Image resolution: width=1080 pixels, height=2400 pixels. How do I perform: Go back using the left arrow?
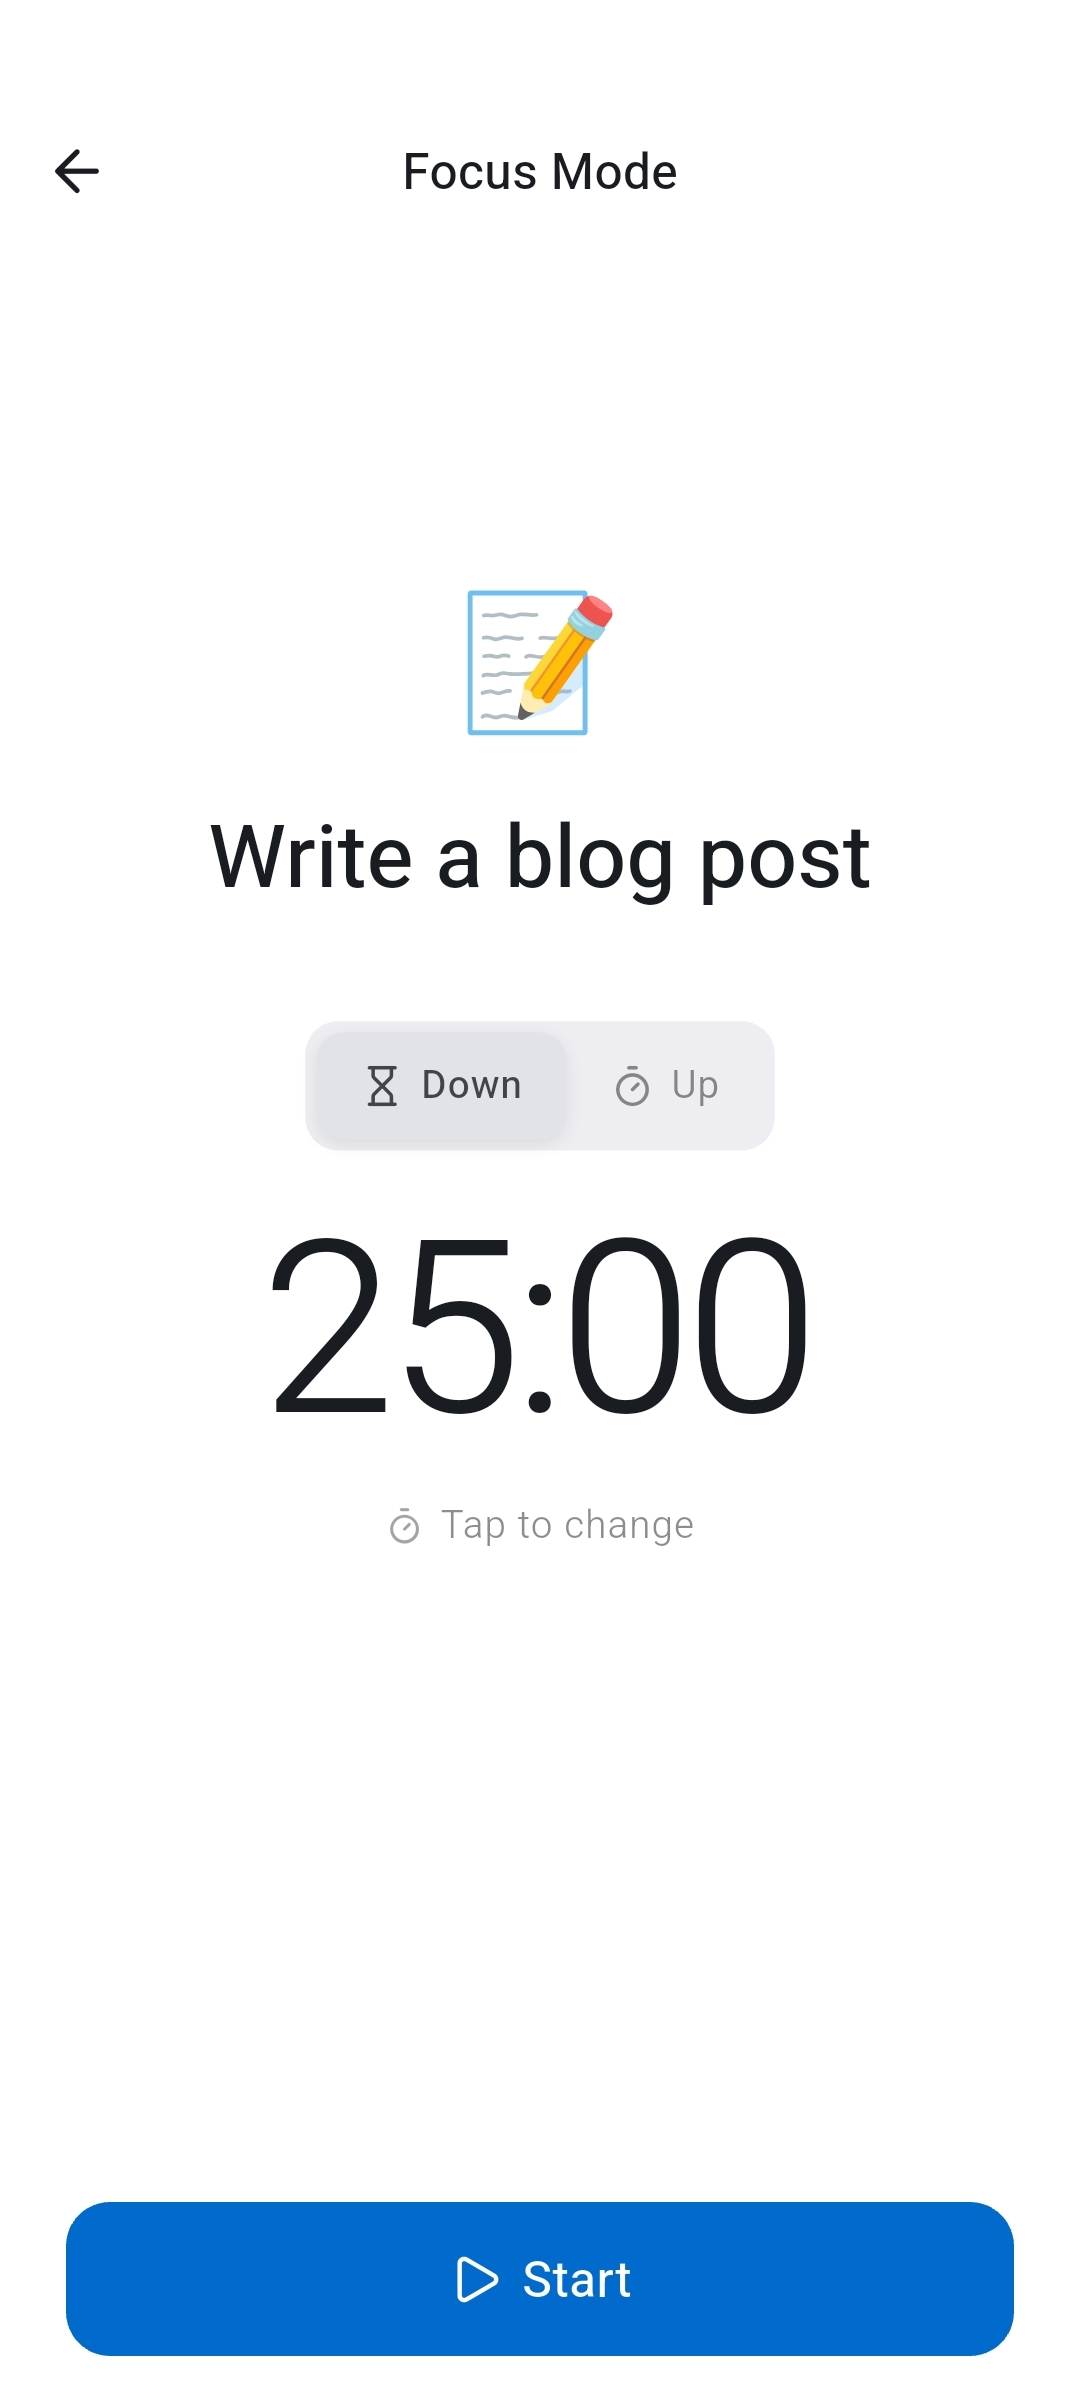coord(77,171)
